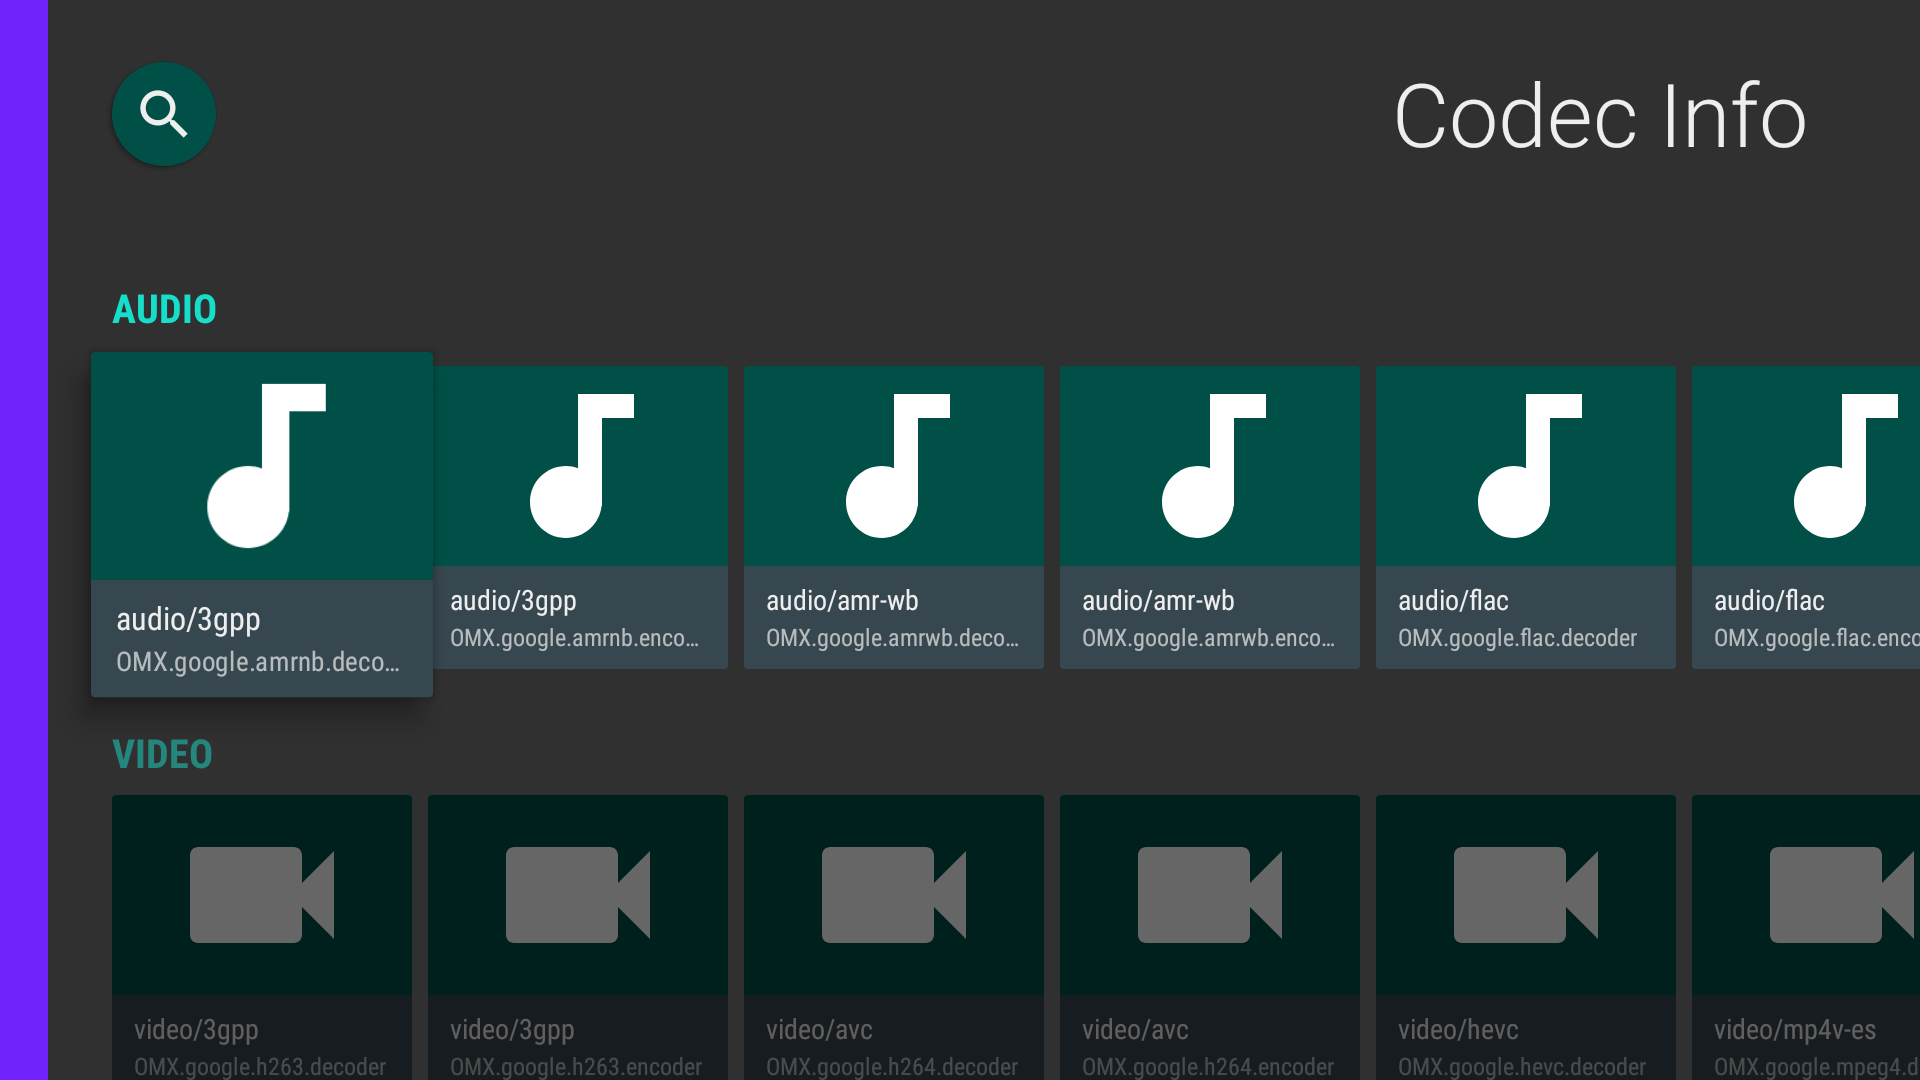Click camera icon of video/mp4v-es card

point(1842,895)
